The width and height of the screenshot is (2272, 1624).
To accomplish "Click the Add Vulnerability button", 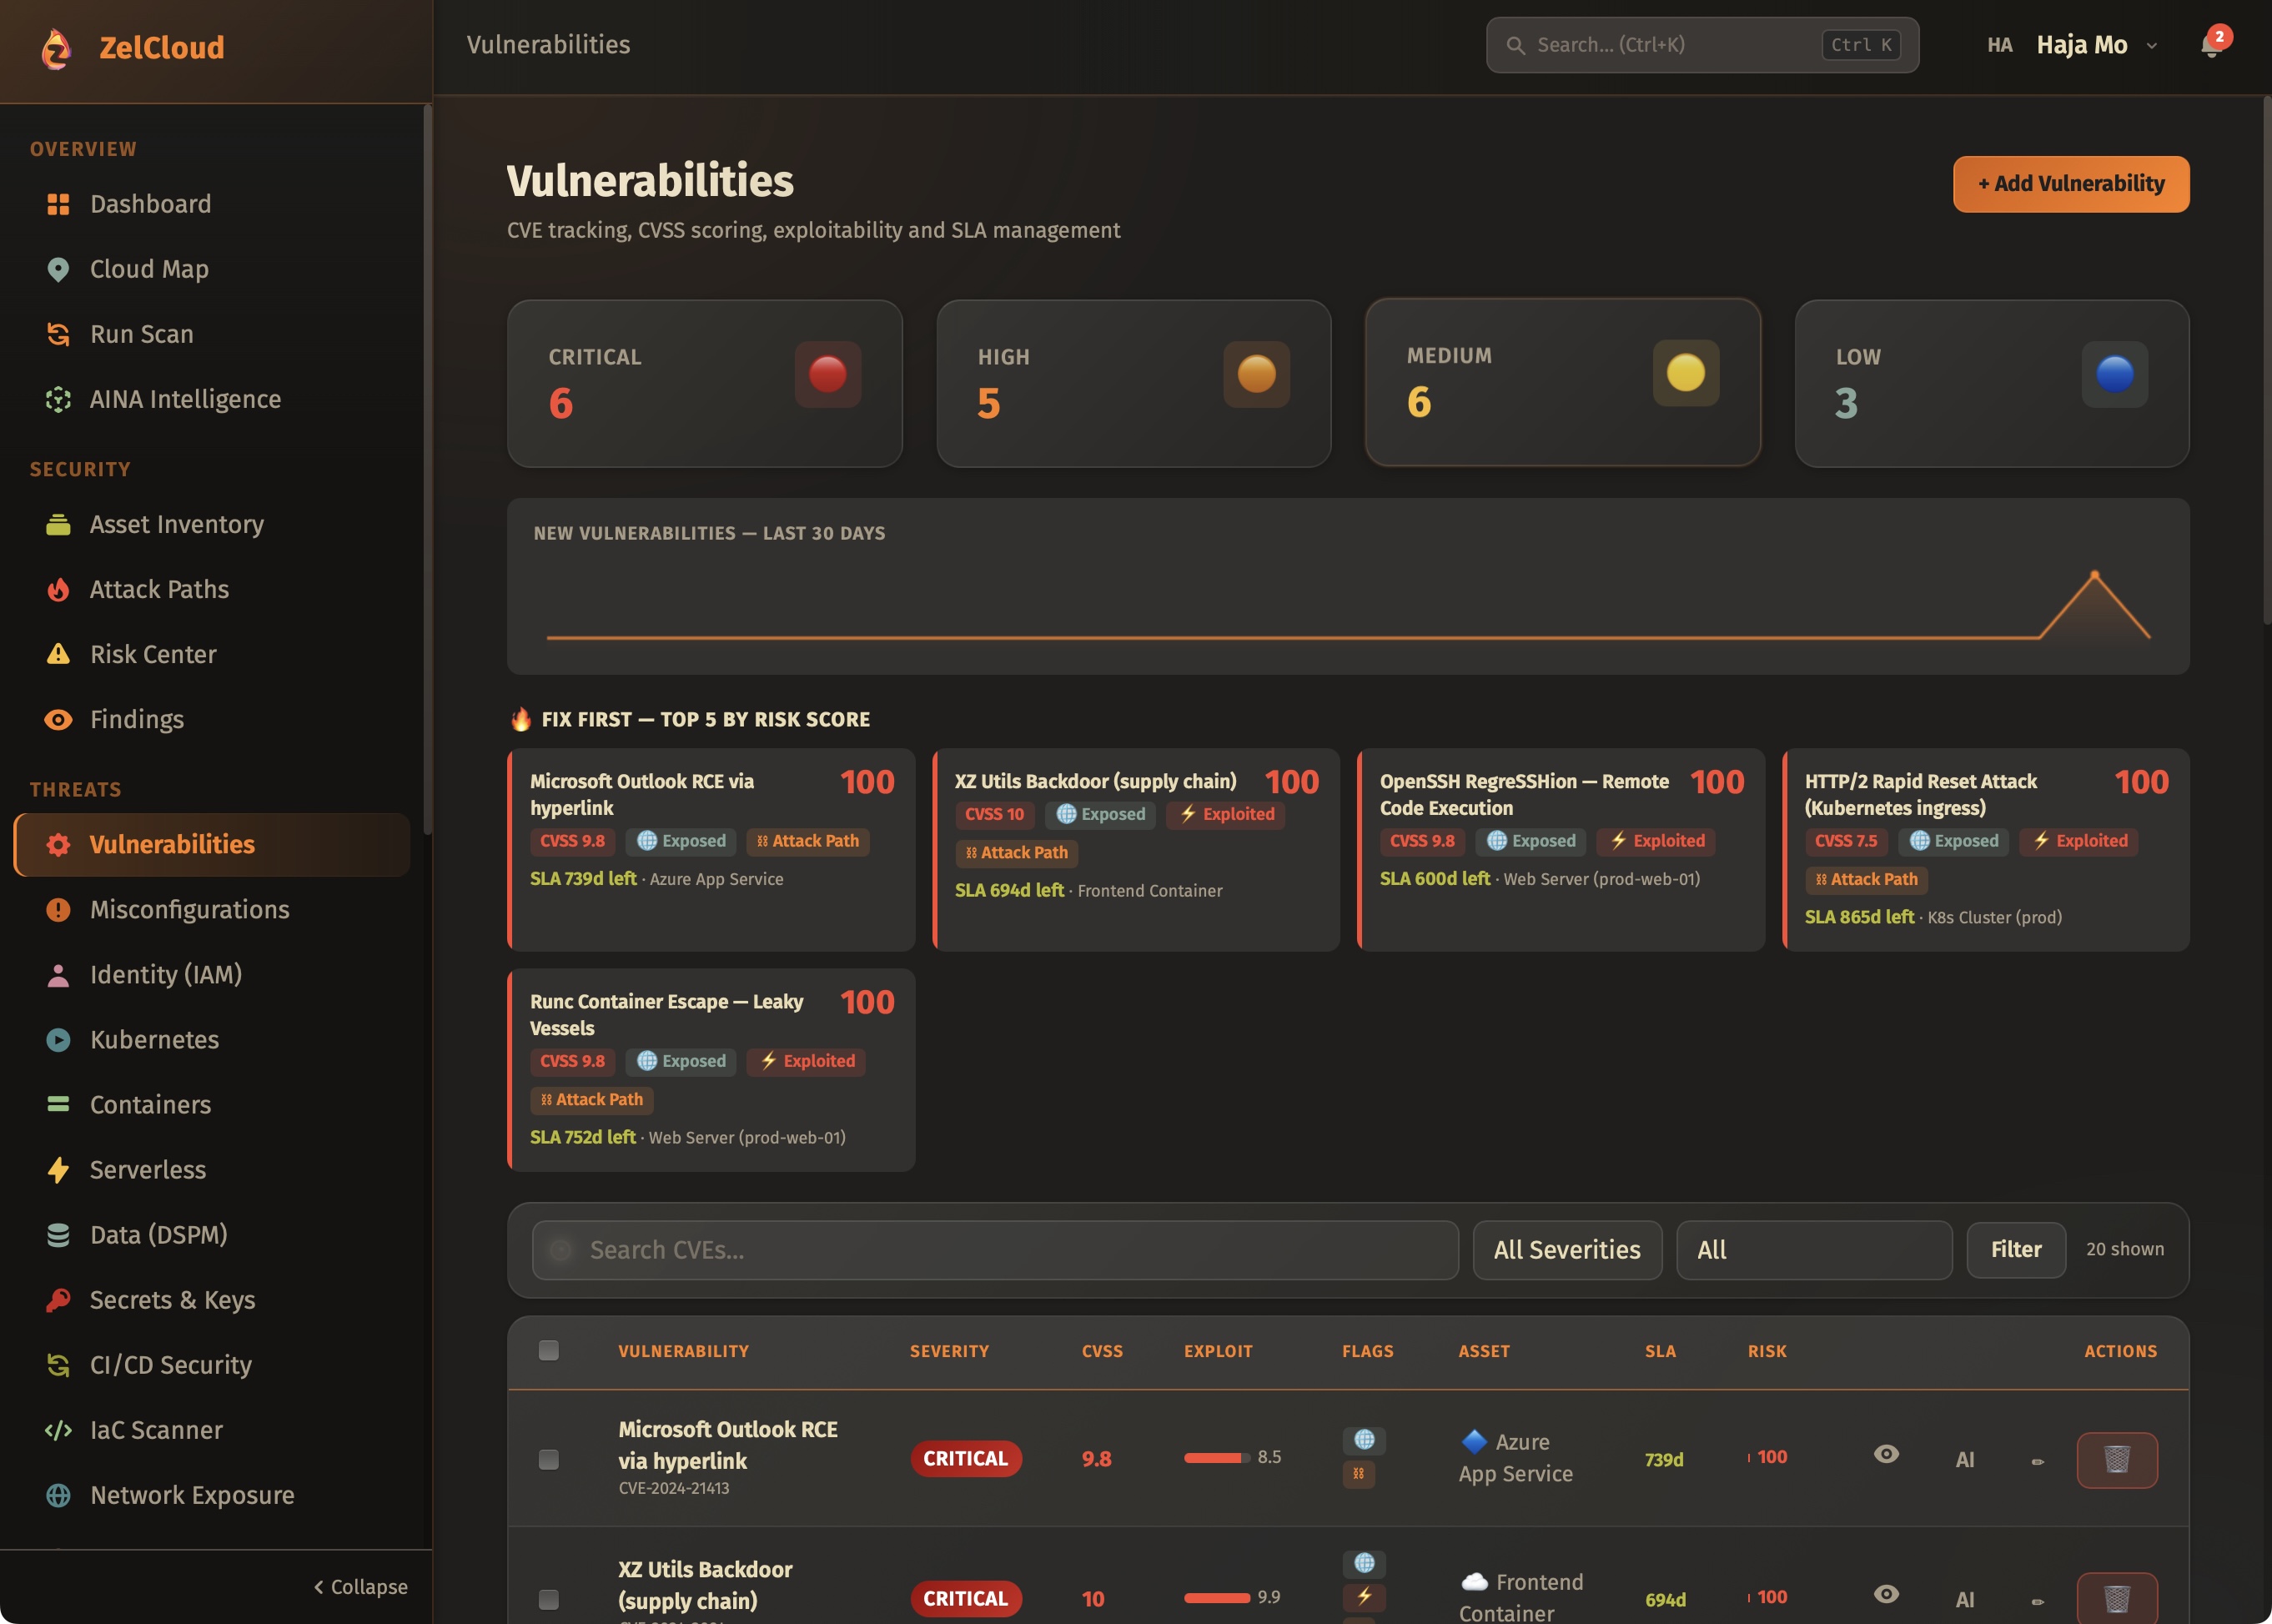I will 2070,183.
